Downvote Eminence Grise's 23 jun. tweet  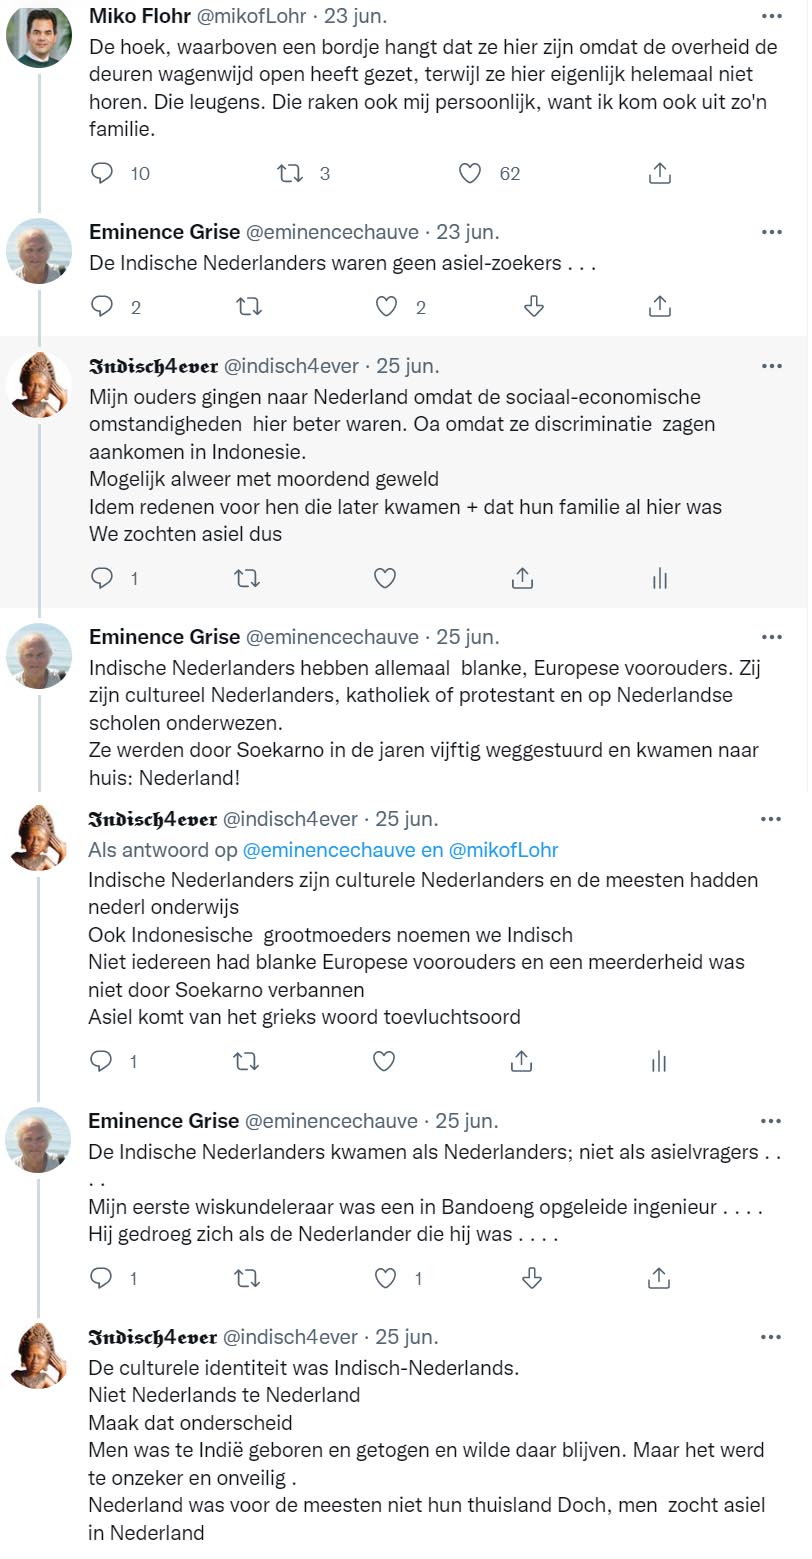[x=533, y=306]
